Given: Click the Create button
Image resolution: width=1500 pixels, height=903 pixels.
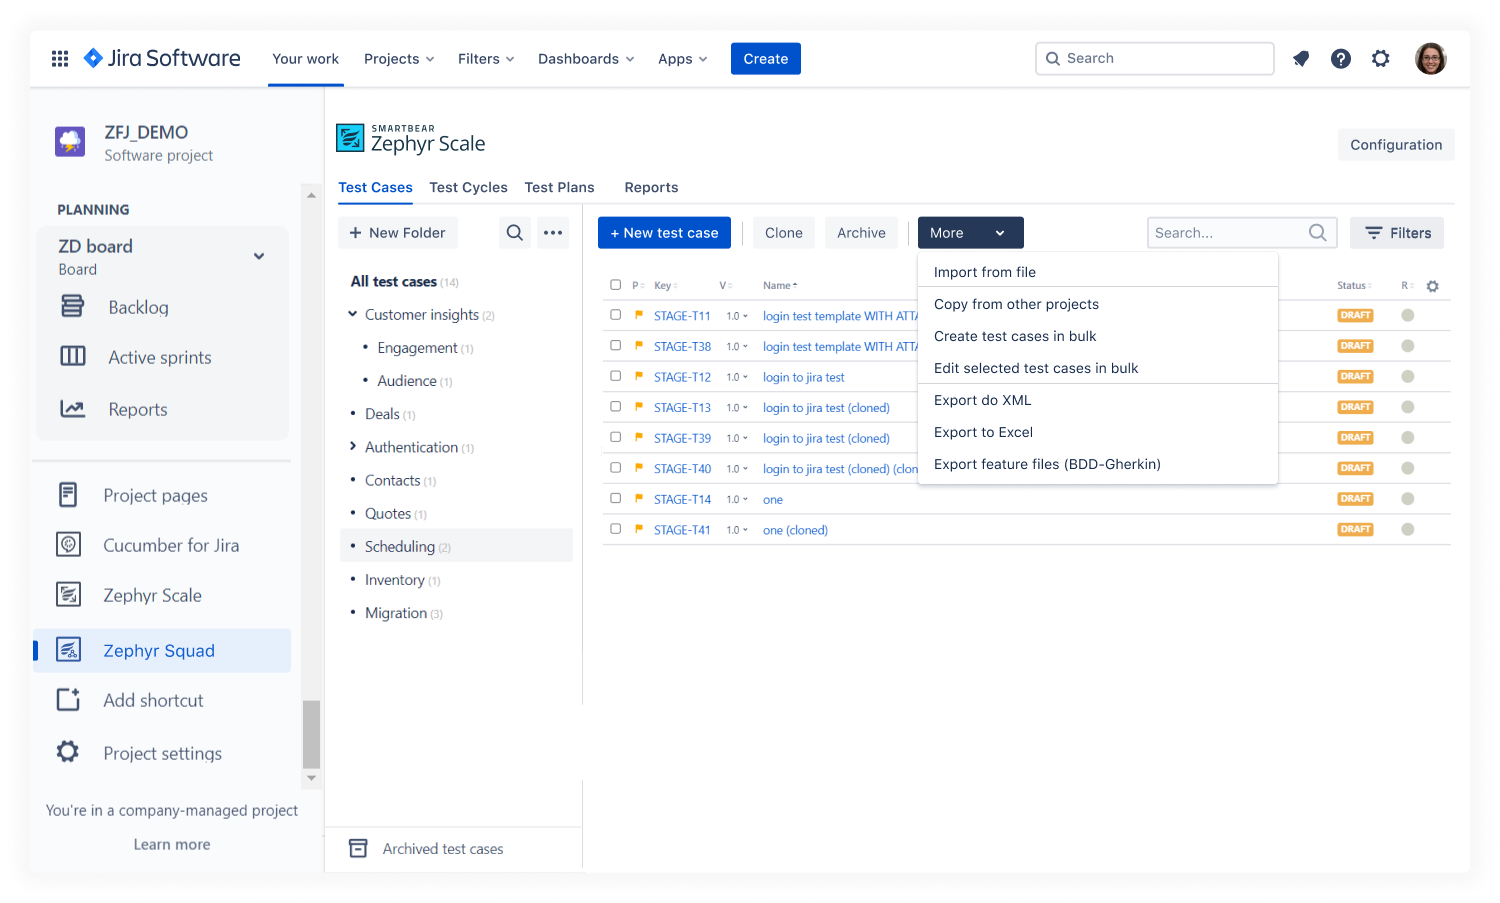Looking at the screenshot, I should (766, 59).
